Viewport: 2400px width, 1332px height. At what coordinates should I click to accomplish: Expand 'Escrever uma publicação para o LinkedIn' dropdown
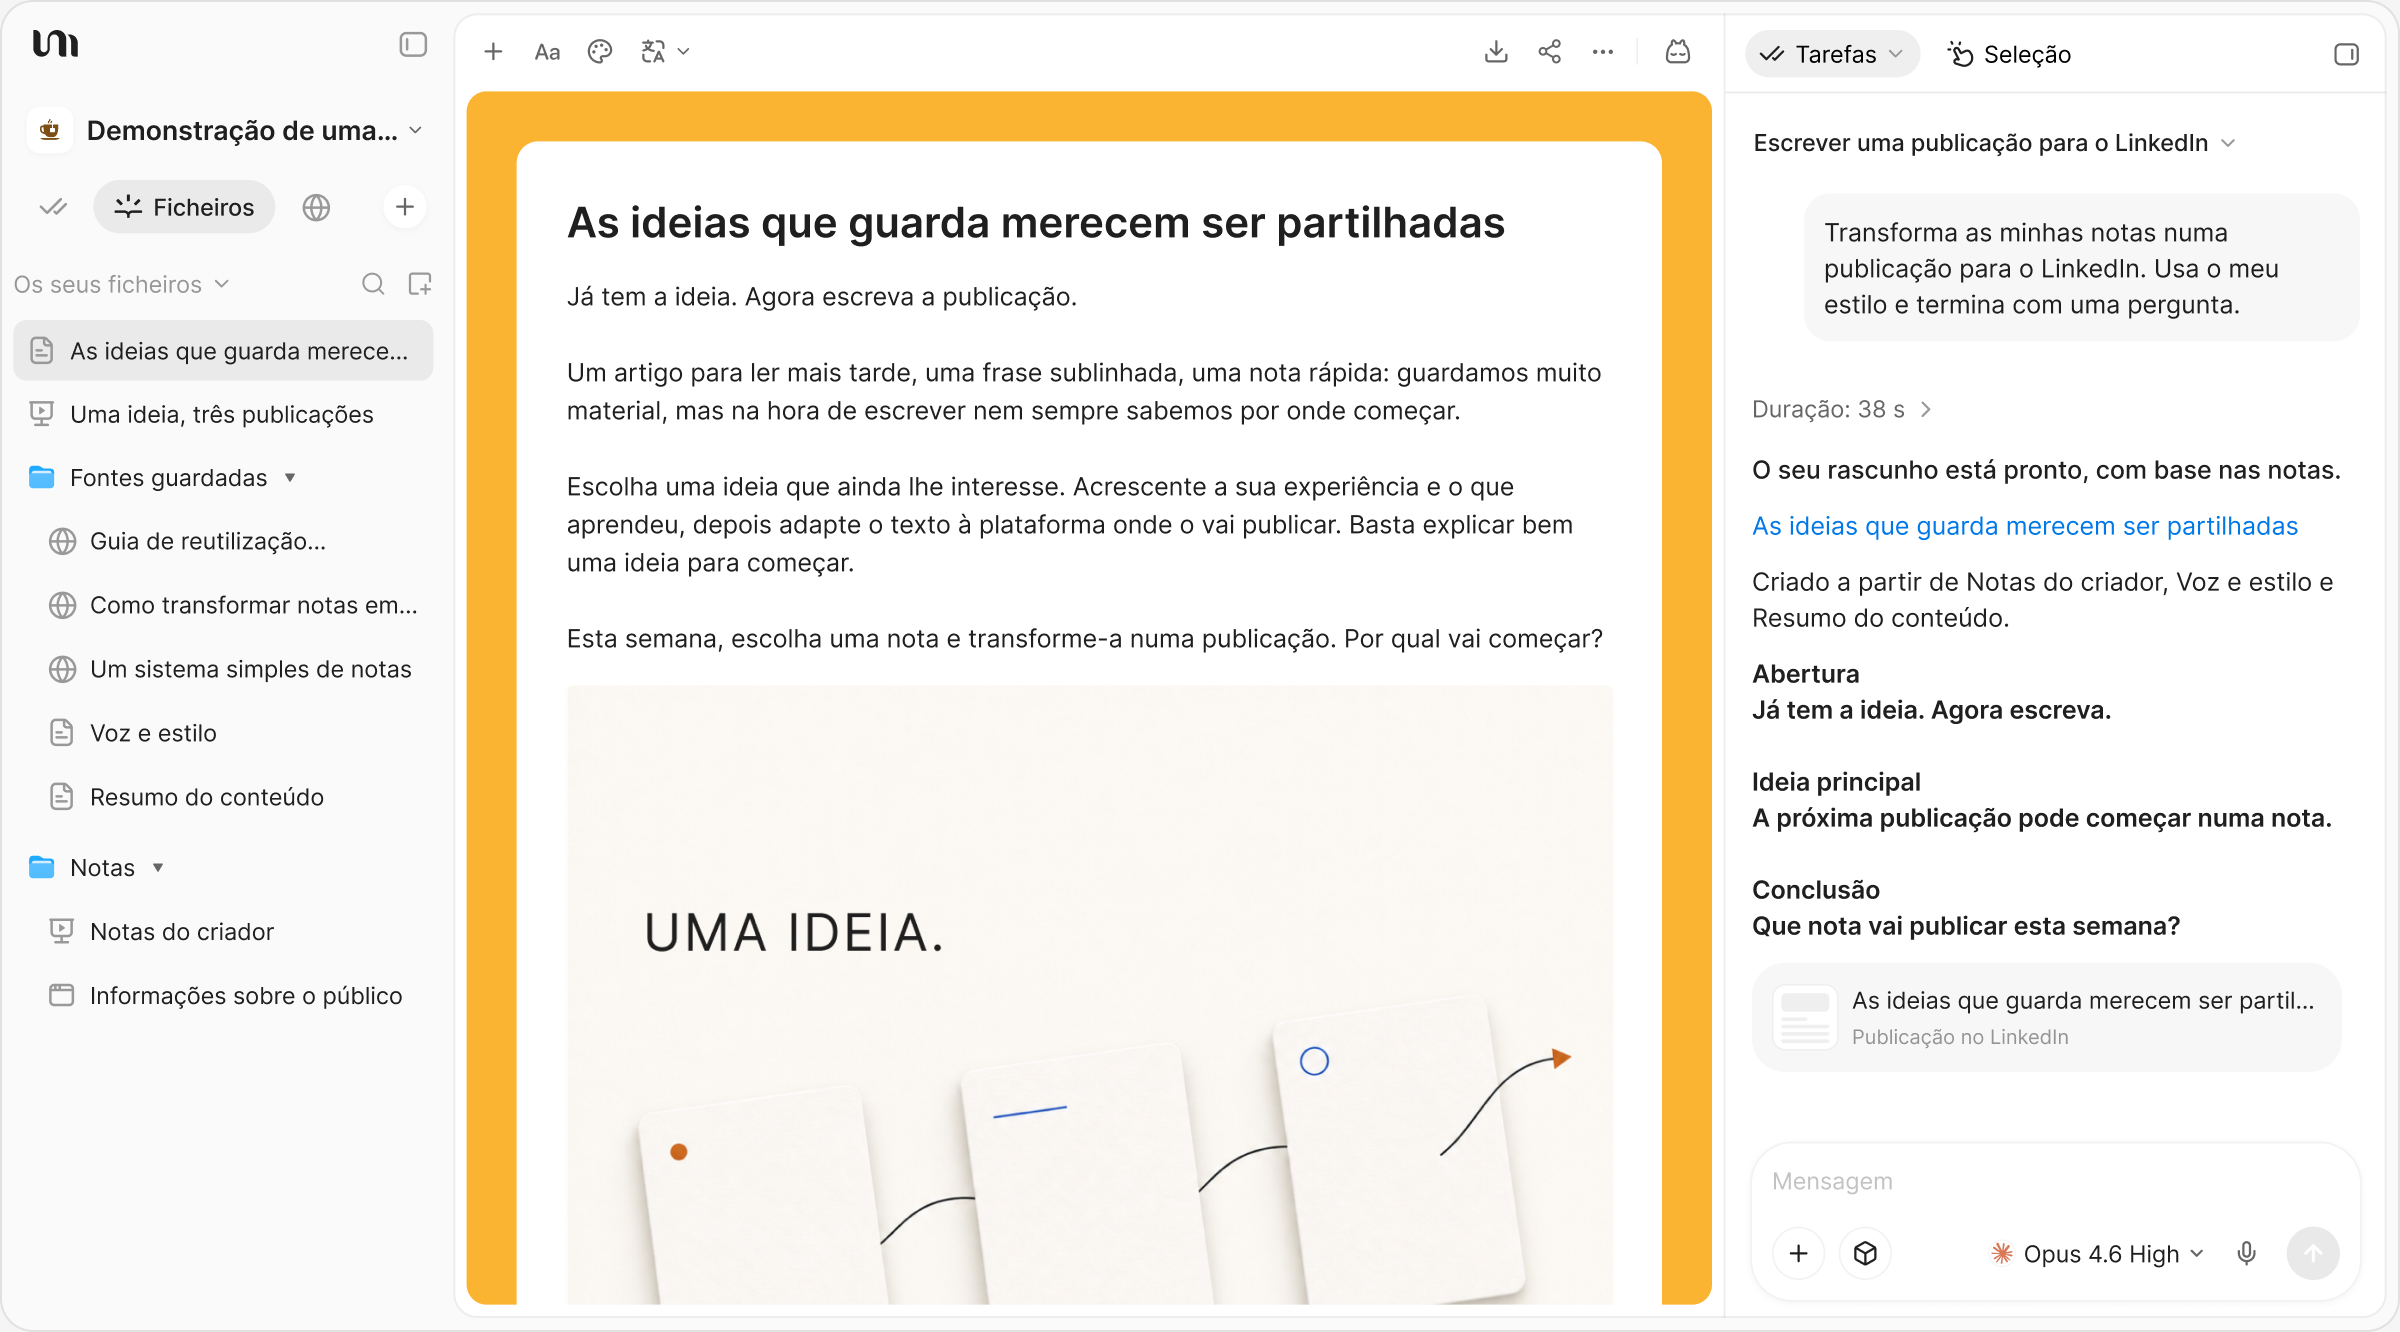(1994, 143)
